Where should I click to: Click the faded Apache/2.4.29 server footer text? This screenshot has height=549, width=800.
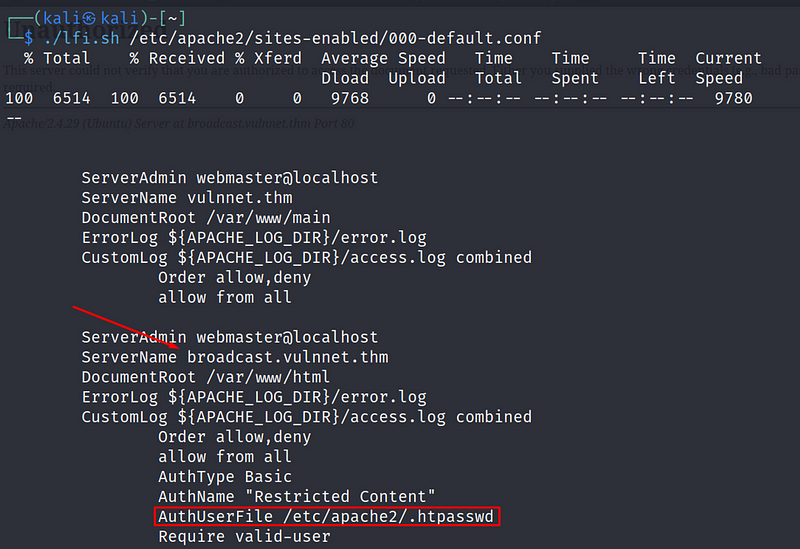coord(179,123)
